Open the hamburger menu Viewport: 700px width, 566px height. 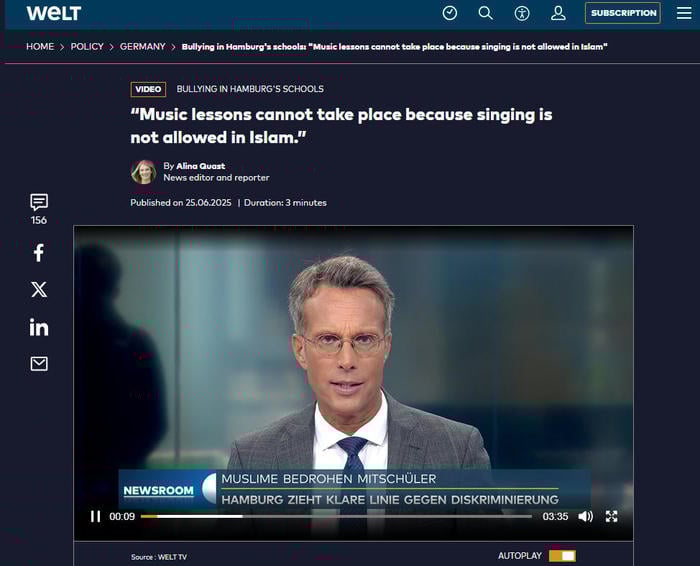684,13
